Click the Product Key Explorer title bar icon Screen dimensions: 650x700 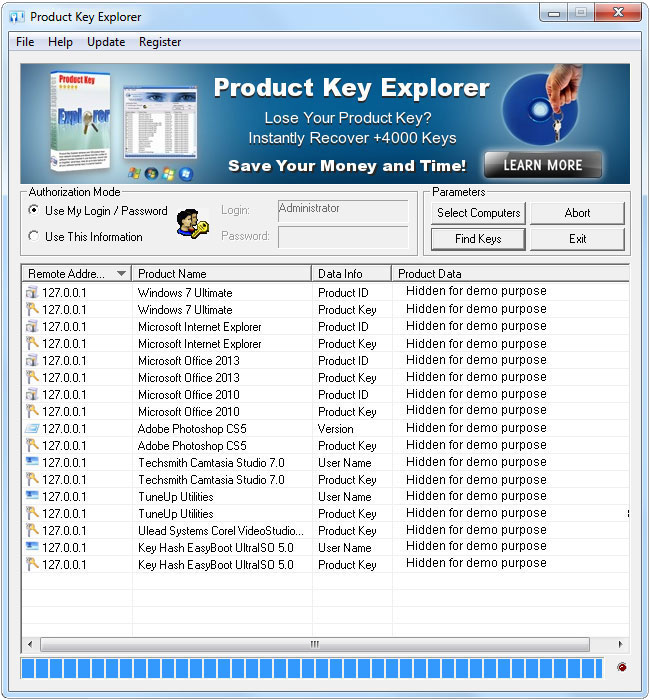[x=17, y=17]
